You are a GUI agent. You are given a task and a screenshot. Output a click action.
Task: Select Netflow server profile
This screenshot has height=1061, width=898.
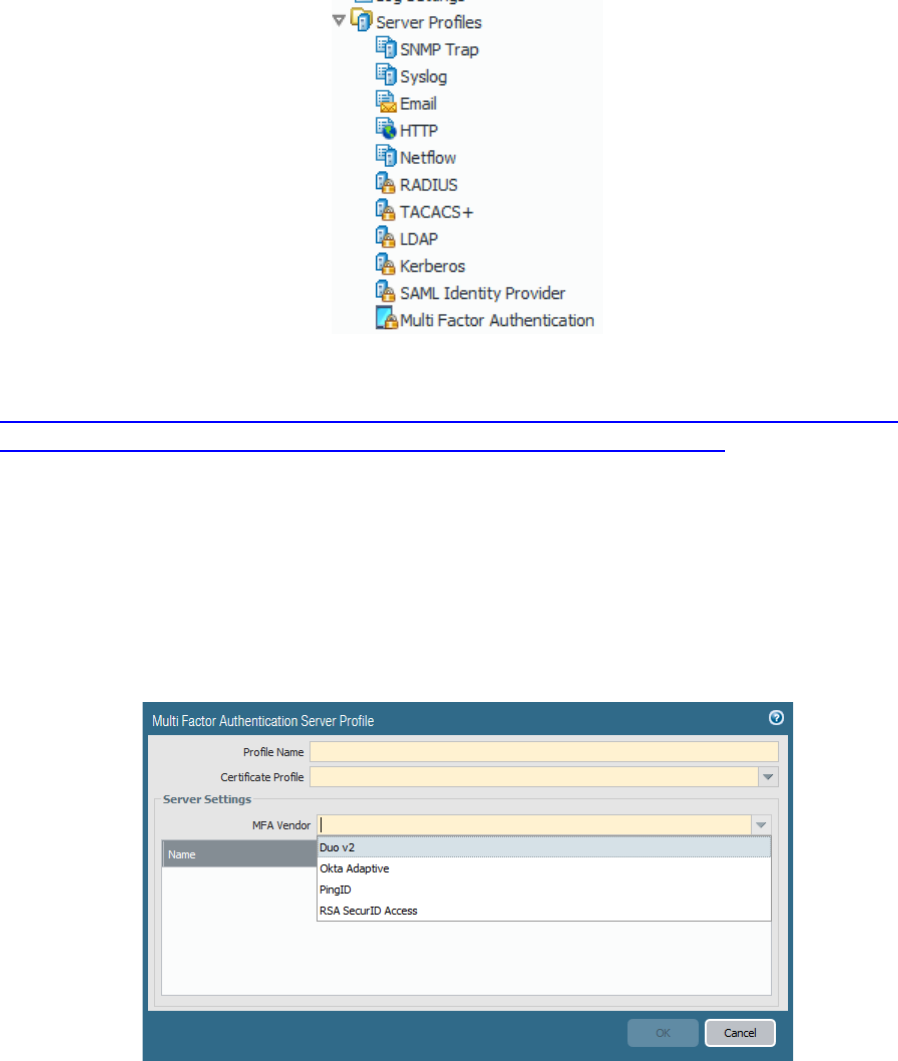428,158
